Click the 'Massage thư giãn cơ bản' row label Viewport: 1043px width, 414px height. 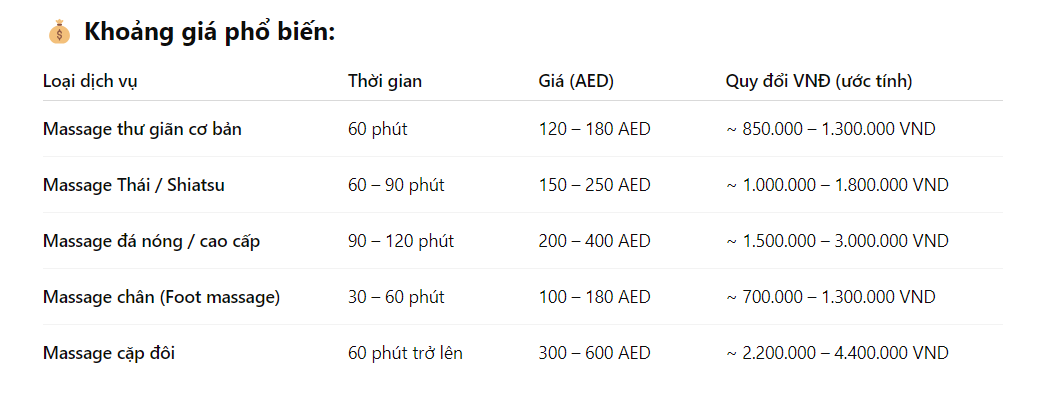[x=142, y=129]
